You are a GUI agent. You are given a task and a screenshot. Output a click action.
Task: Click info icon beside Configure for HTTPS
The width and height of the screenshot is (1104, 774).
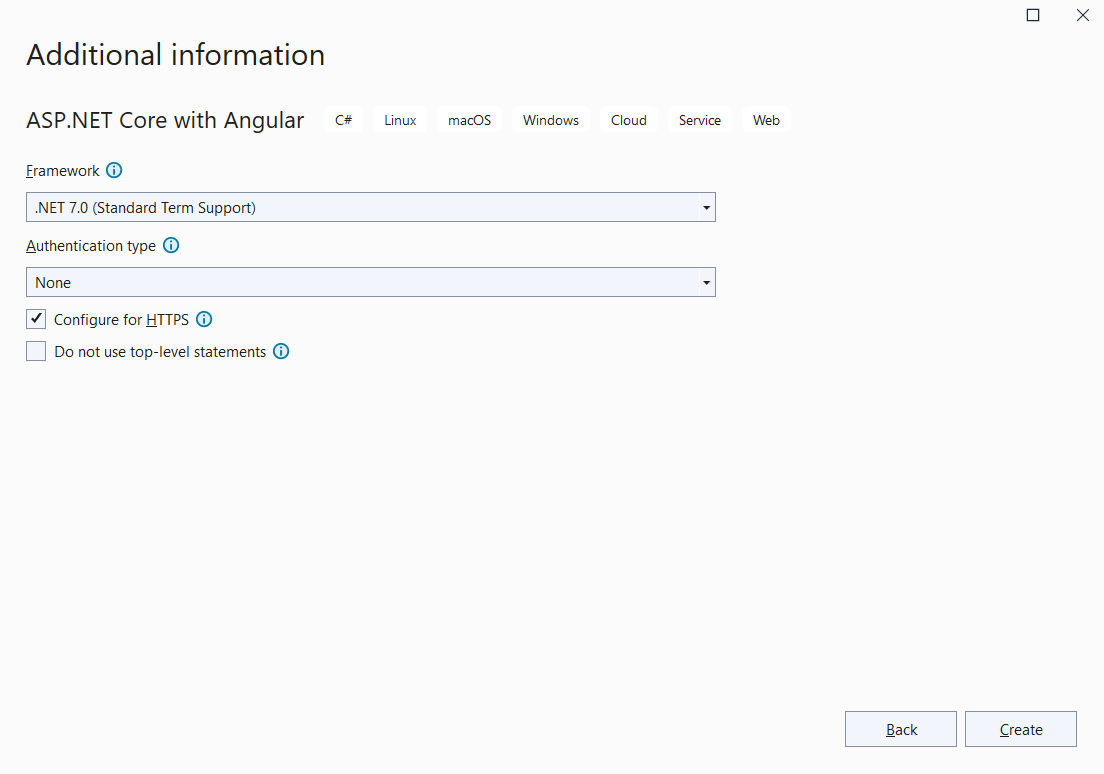[204, 320]
